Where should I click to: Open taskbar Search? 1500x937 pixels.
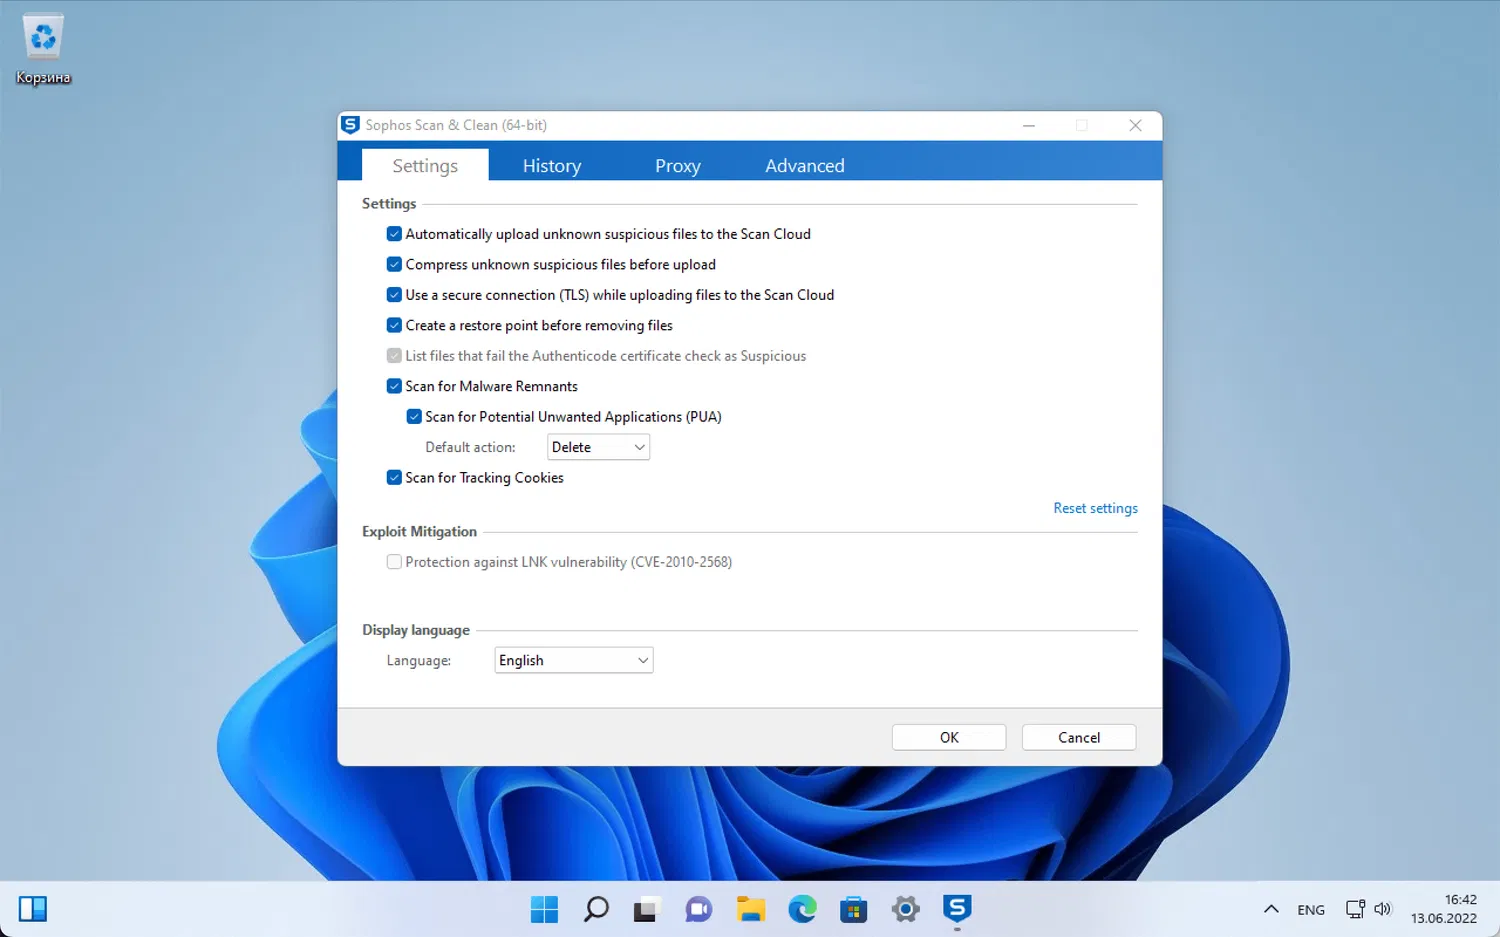click(x=596, y=909)
